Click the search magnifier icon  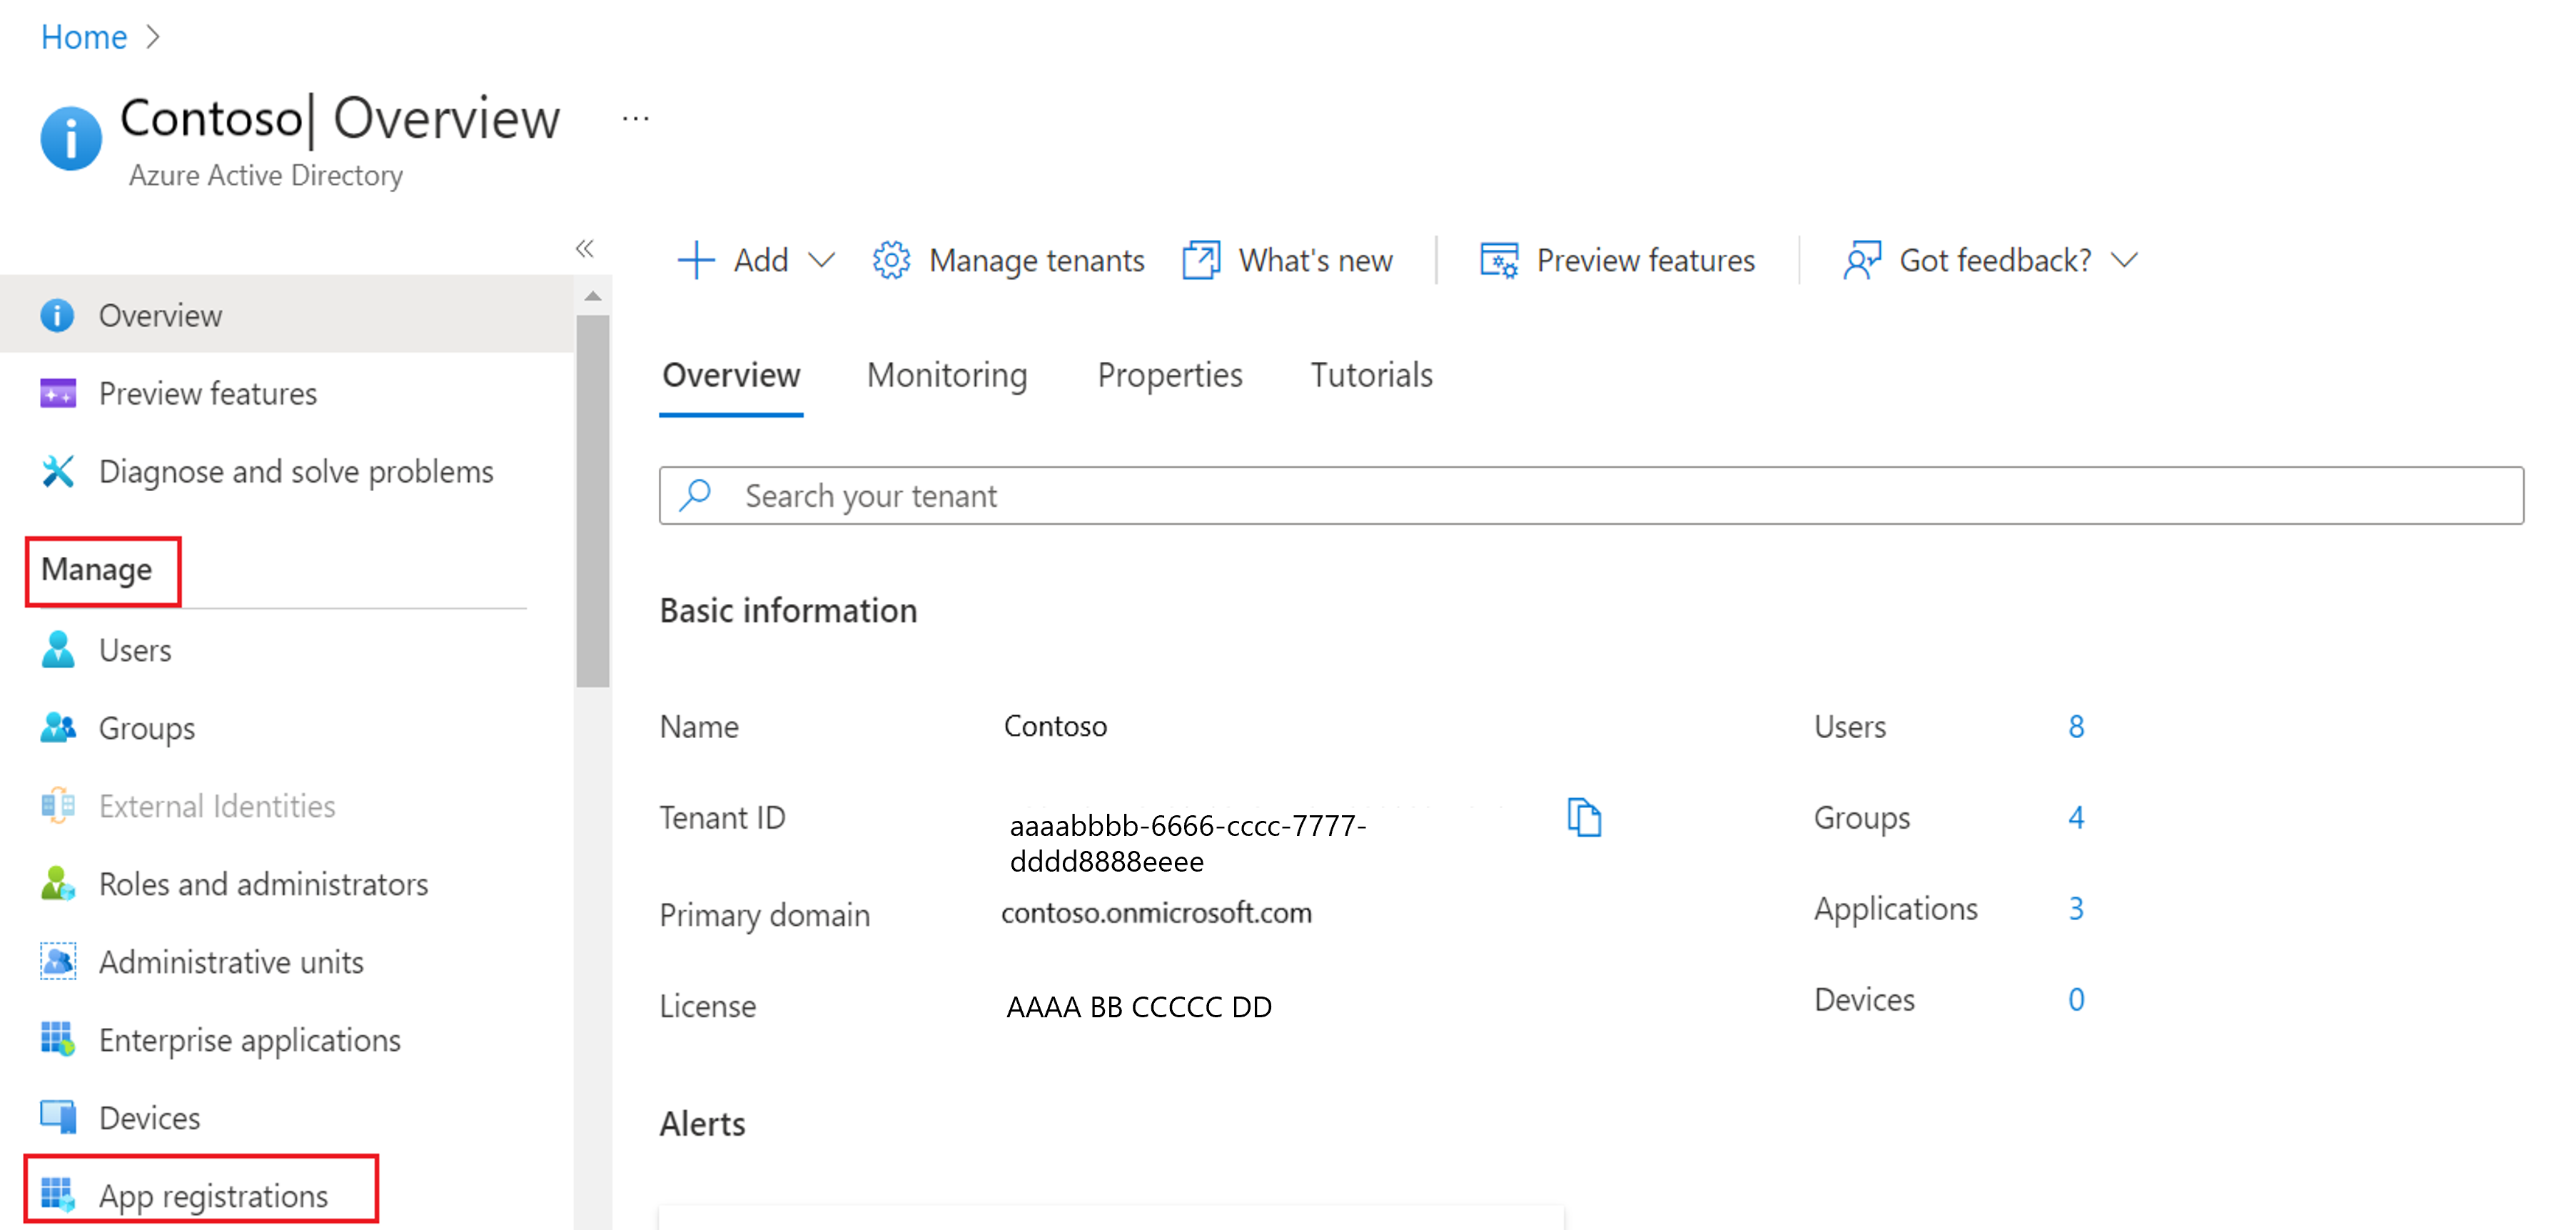[696, 494]
